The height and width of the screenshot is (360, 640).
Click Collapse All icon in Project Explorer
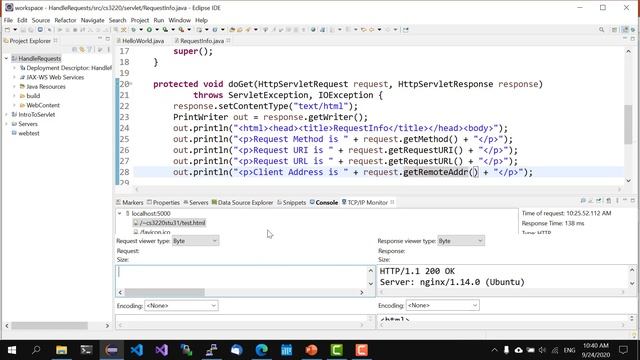pos(75,50)
